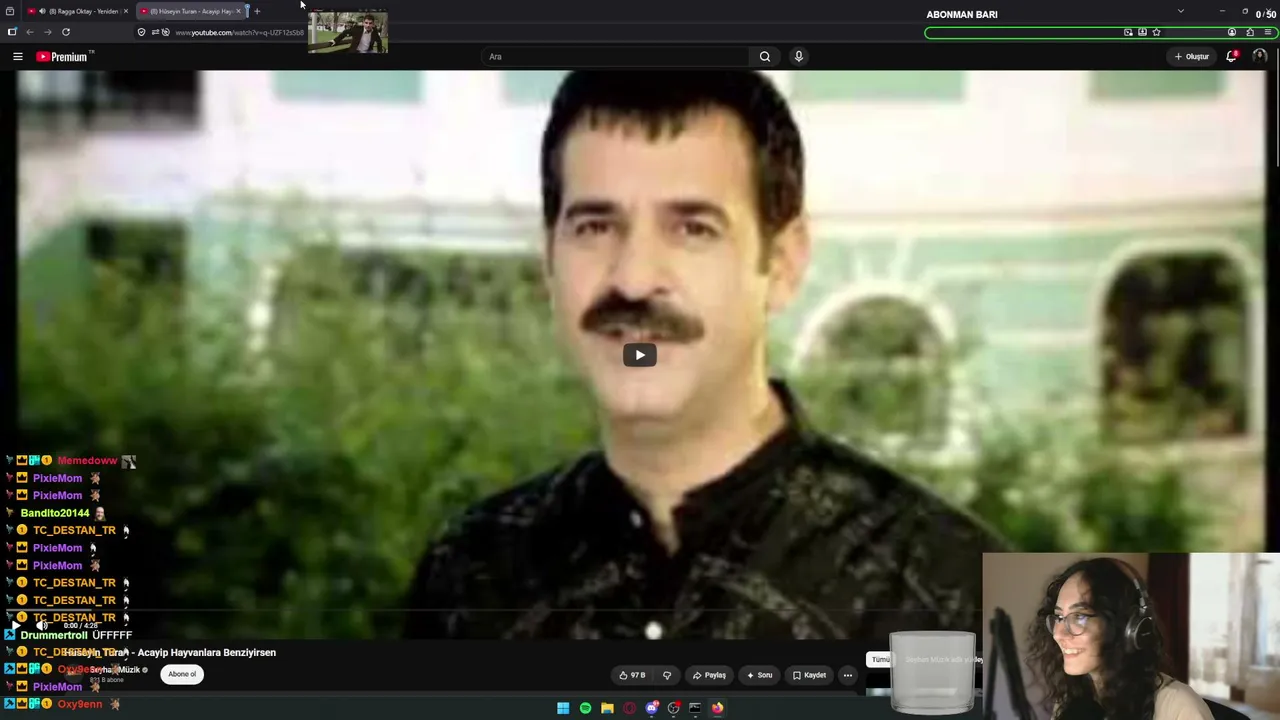Open Spotify from the taskbar

(585, 708)
